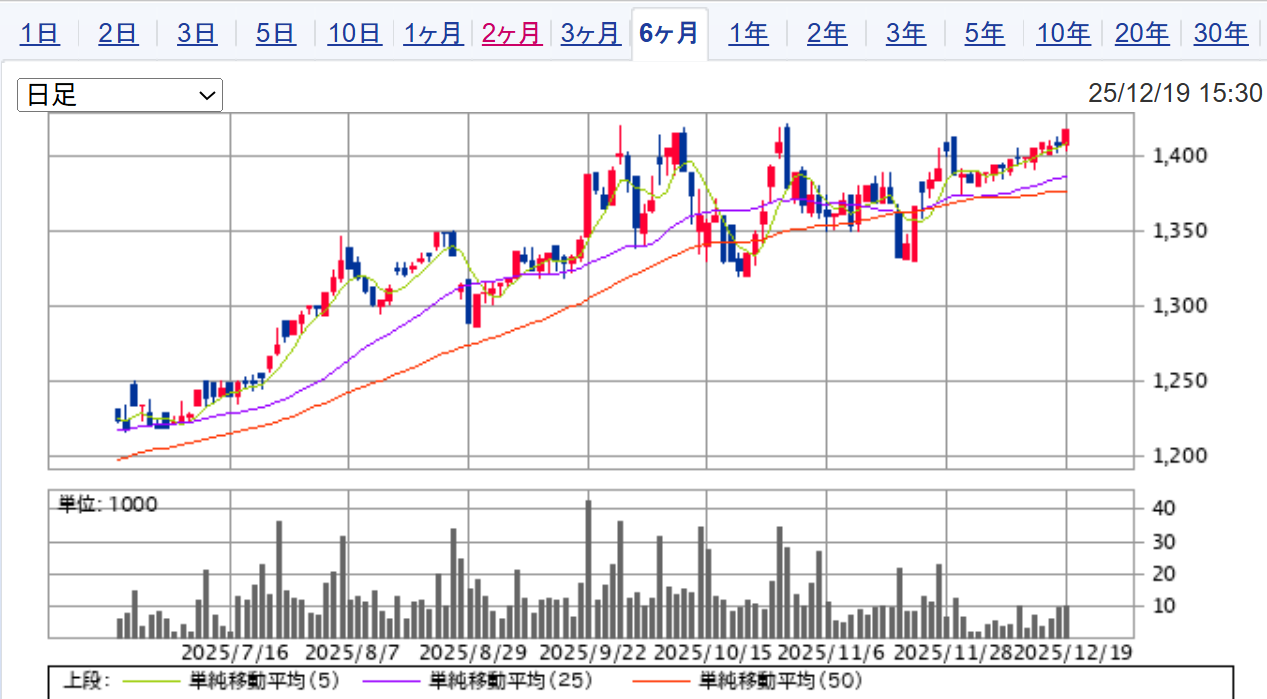The height and width of the screenshot is (699, 1267).
Task: Select the 5日 range tab
Action: [275, 34]
